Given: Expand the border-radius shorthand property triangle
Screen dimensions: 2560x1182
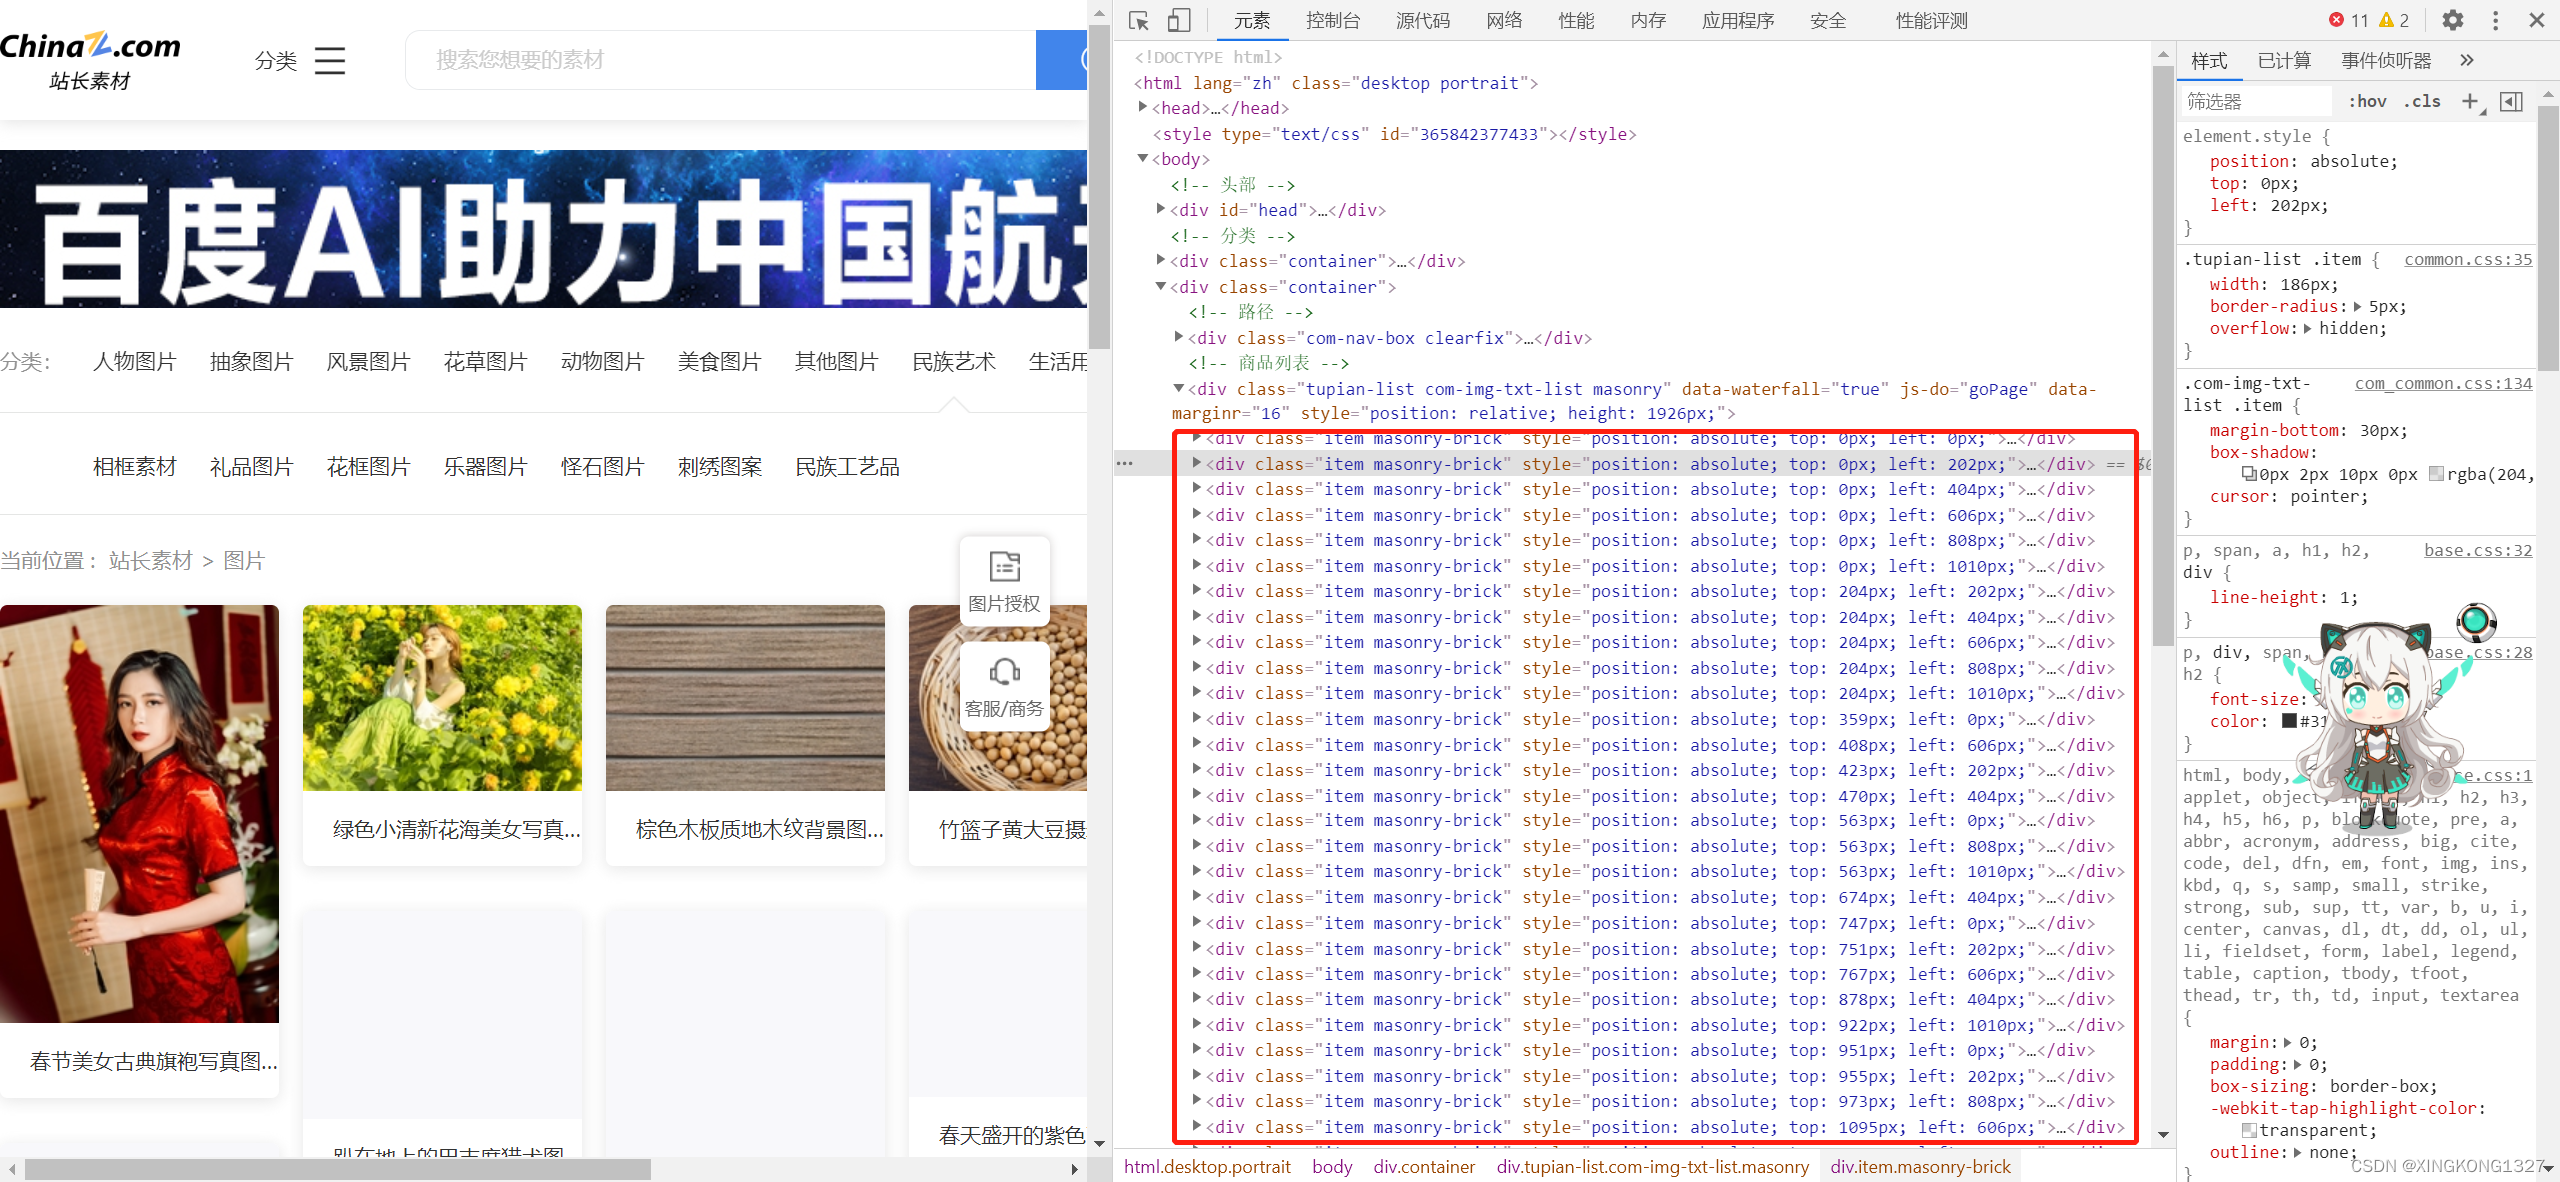Looking at the screenshot, I should 2358,307.
